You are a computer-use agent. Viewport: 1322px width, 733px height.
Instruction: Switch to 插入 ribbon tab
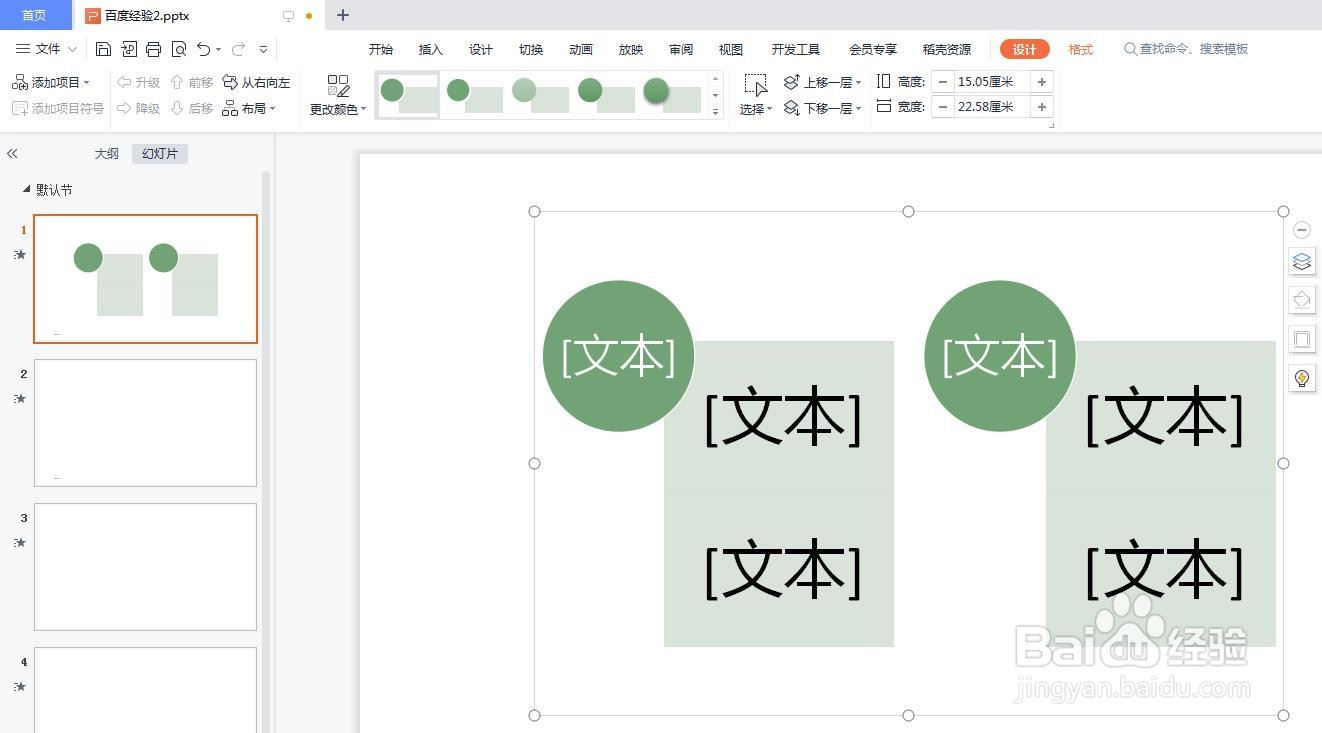(x=431, y=49)
